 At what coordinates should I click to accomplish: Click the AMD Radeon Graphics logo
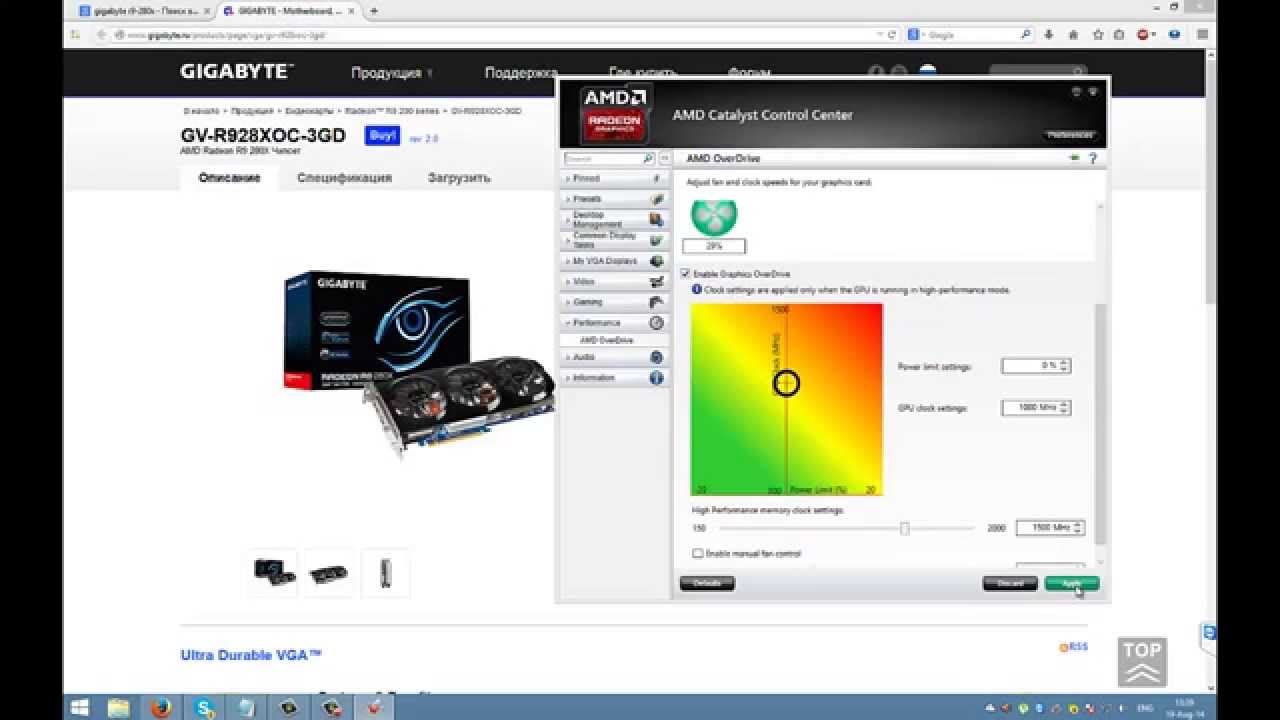[x=615, y=112]
